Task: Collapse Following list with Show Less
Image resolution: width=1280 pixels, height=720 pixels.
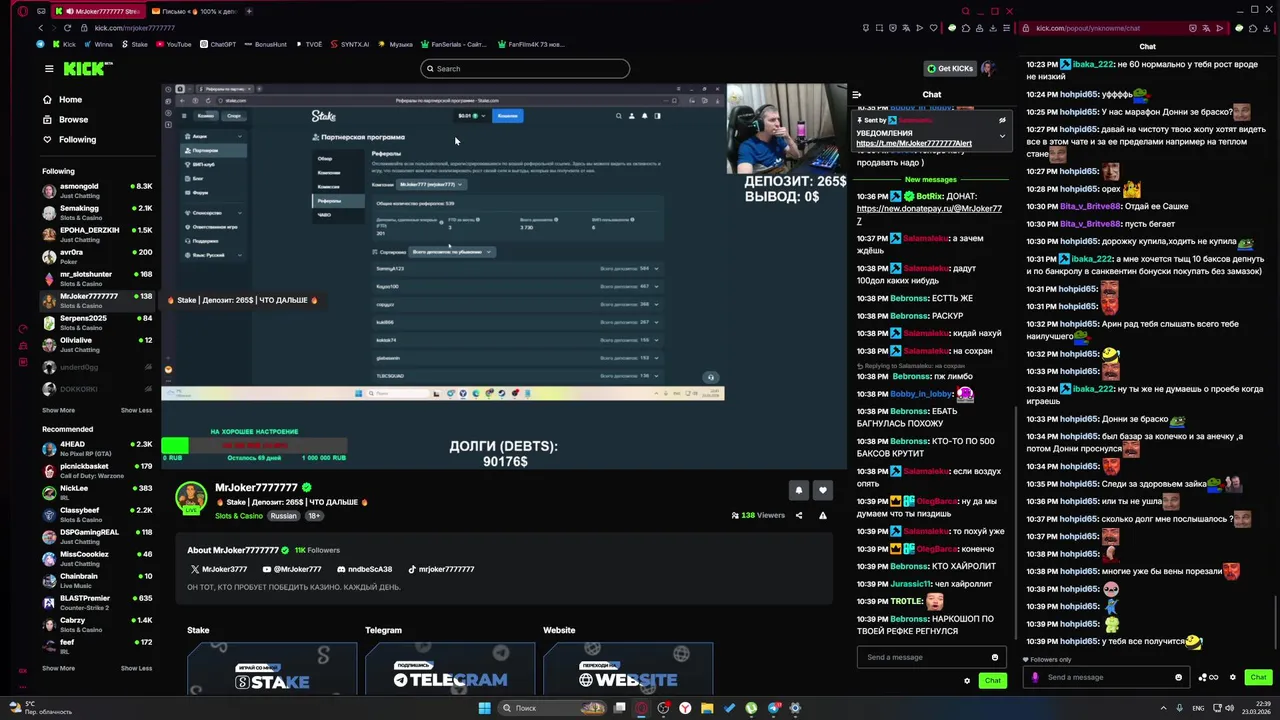Action: (x=136, y=410)
